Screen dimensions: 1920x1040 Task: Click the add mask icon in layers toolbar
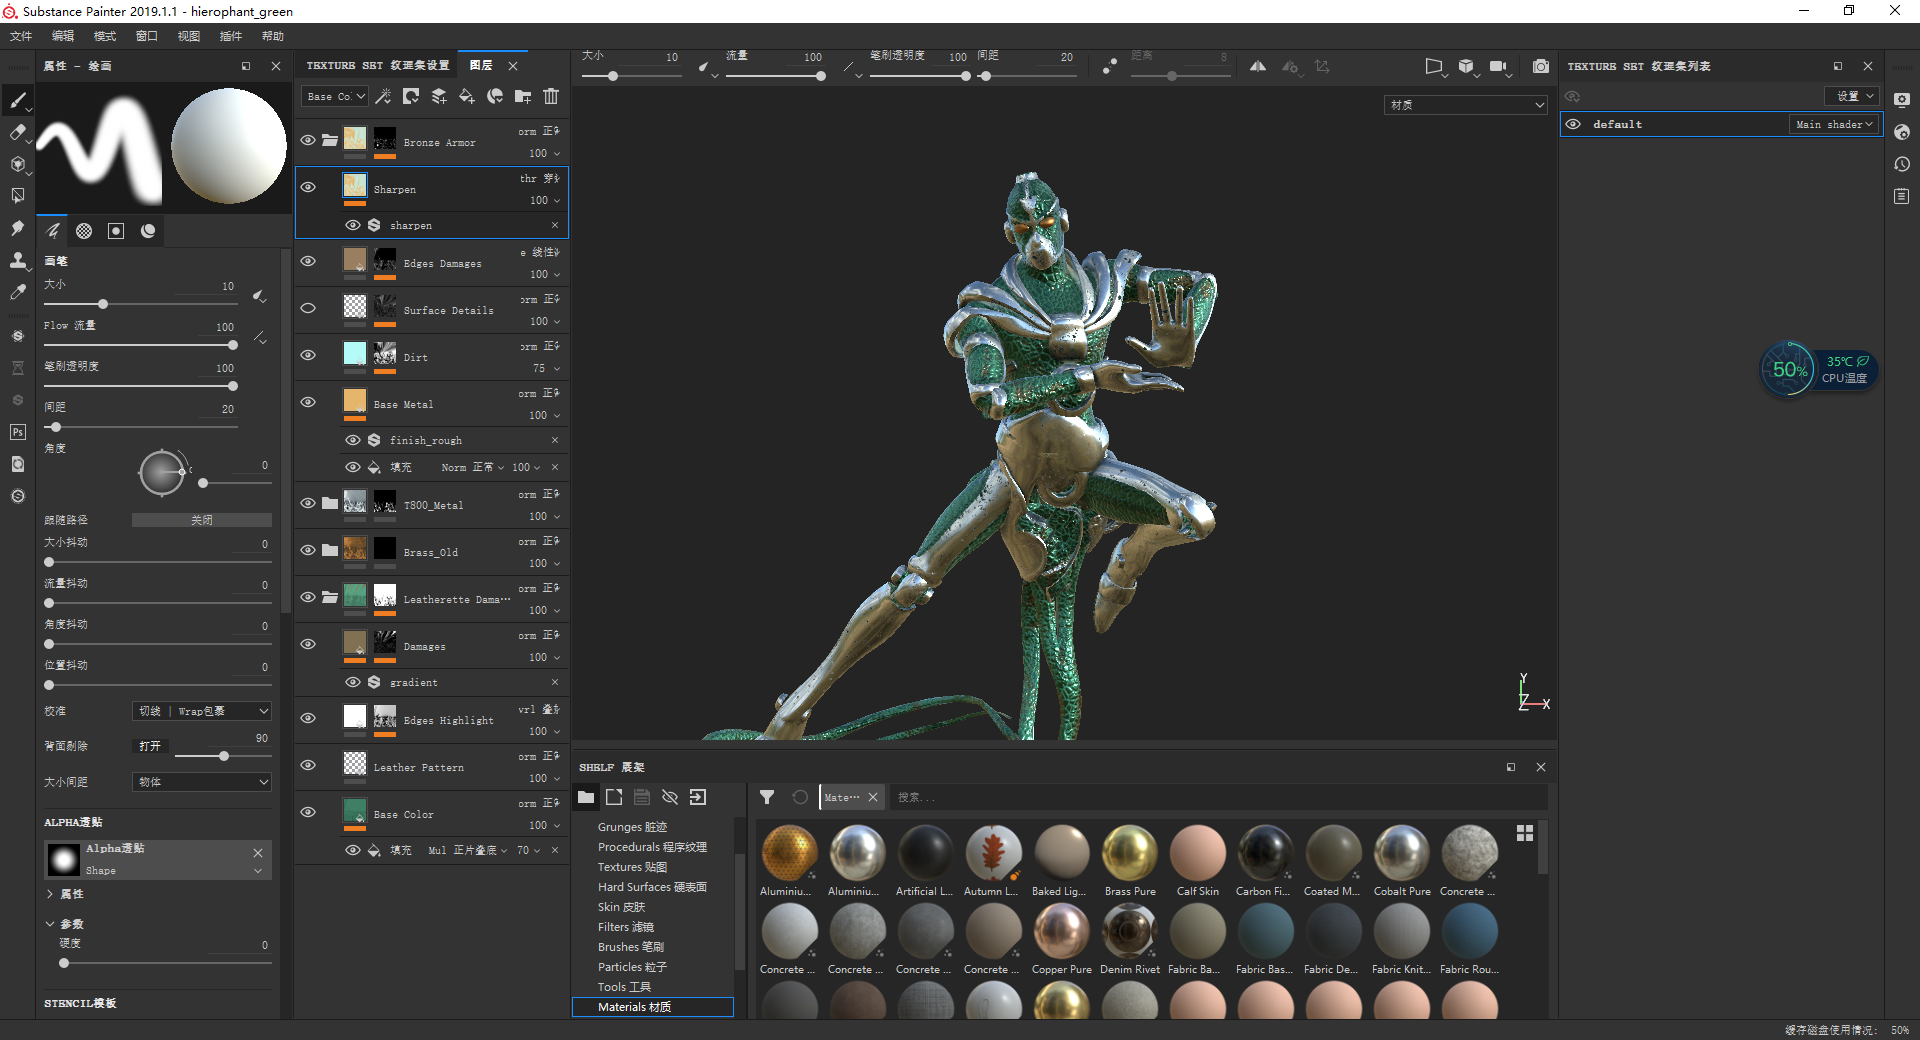(x=411, y=96)
